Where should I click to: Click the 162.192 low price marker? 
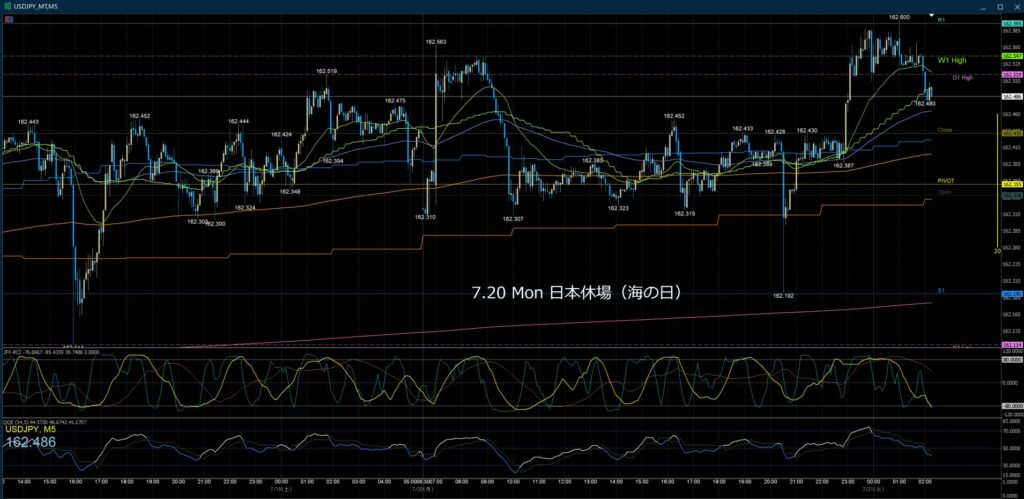tap(783, 296)
